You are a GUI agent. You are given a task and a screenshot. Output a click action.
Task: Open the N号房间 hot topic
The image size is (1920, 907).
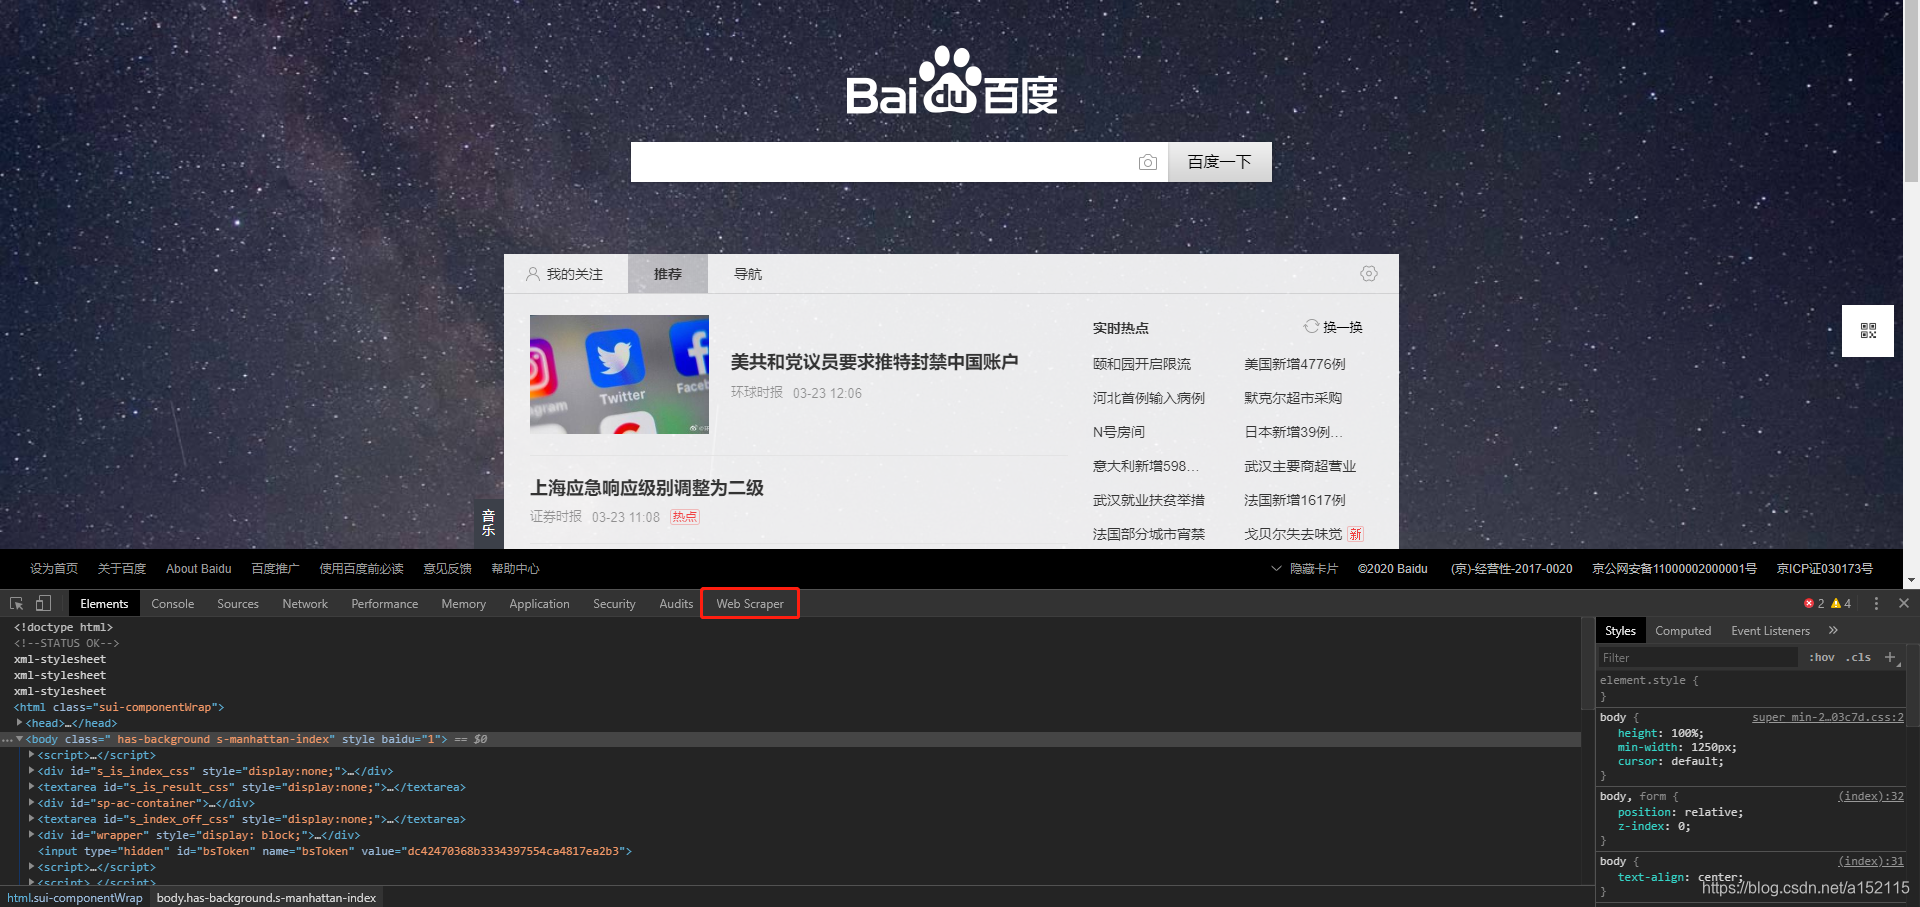click(x=1119, y=432)
